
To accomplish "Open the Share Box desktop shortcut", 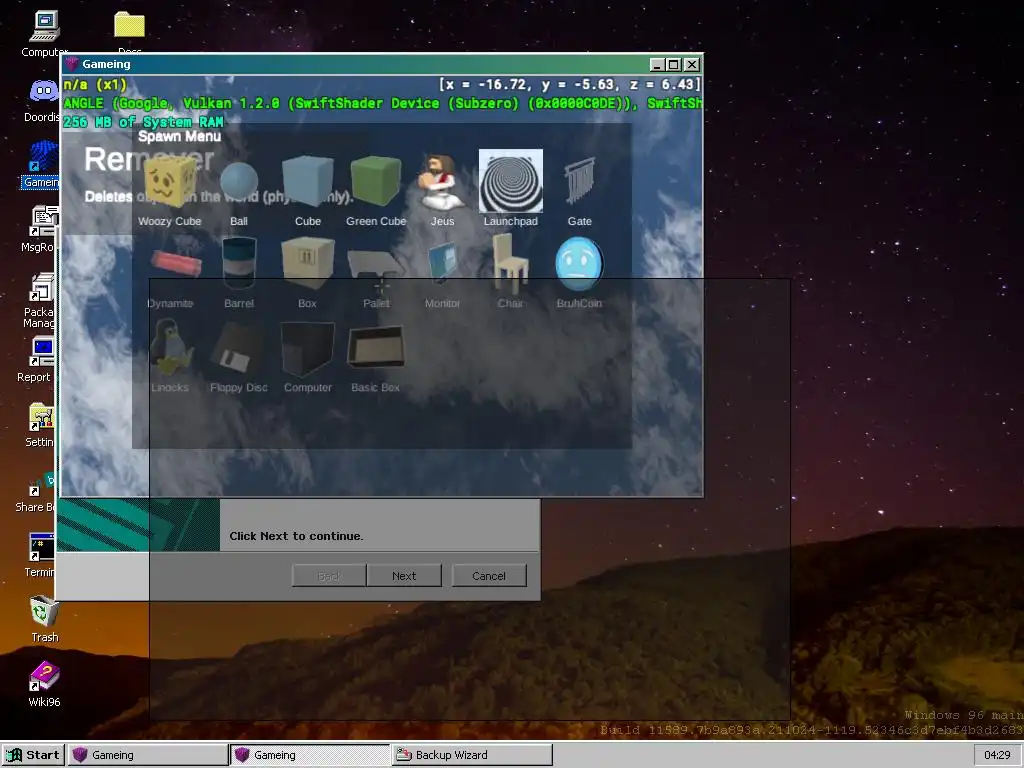I will [x=37, y=491].
